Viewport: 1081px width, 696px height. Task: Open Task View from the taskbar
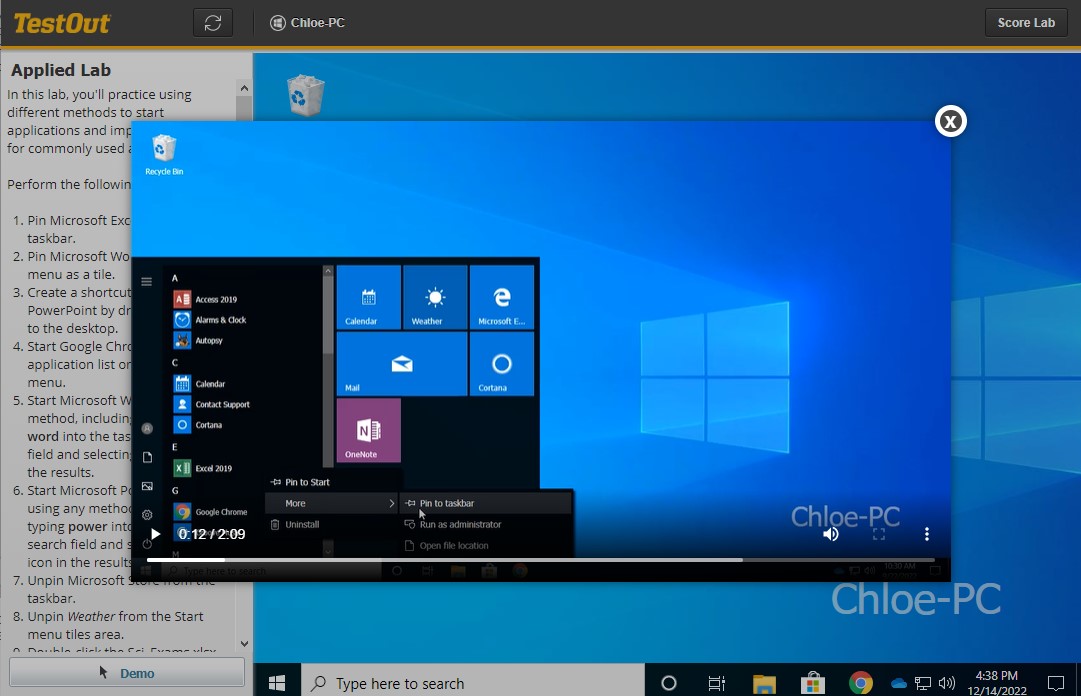717,683
